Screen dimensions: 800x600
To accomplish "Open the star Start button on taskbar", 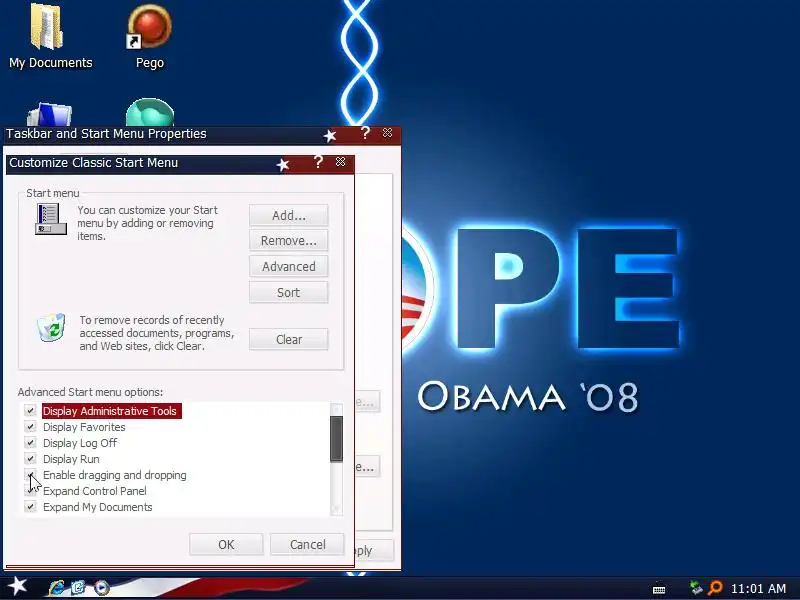I will pos(17,586).
